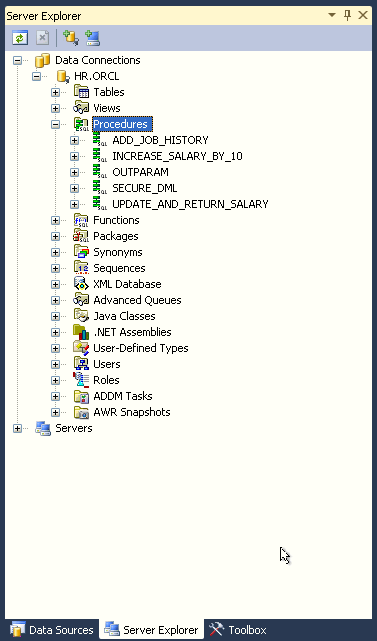This screenshot has width=377, height=641.
Task: Select the User-Defined Types label
Action: (141, 348)
